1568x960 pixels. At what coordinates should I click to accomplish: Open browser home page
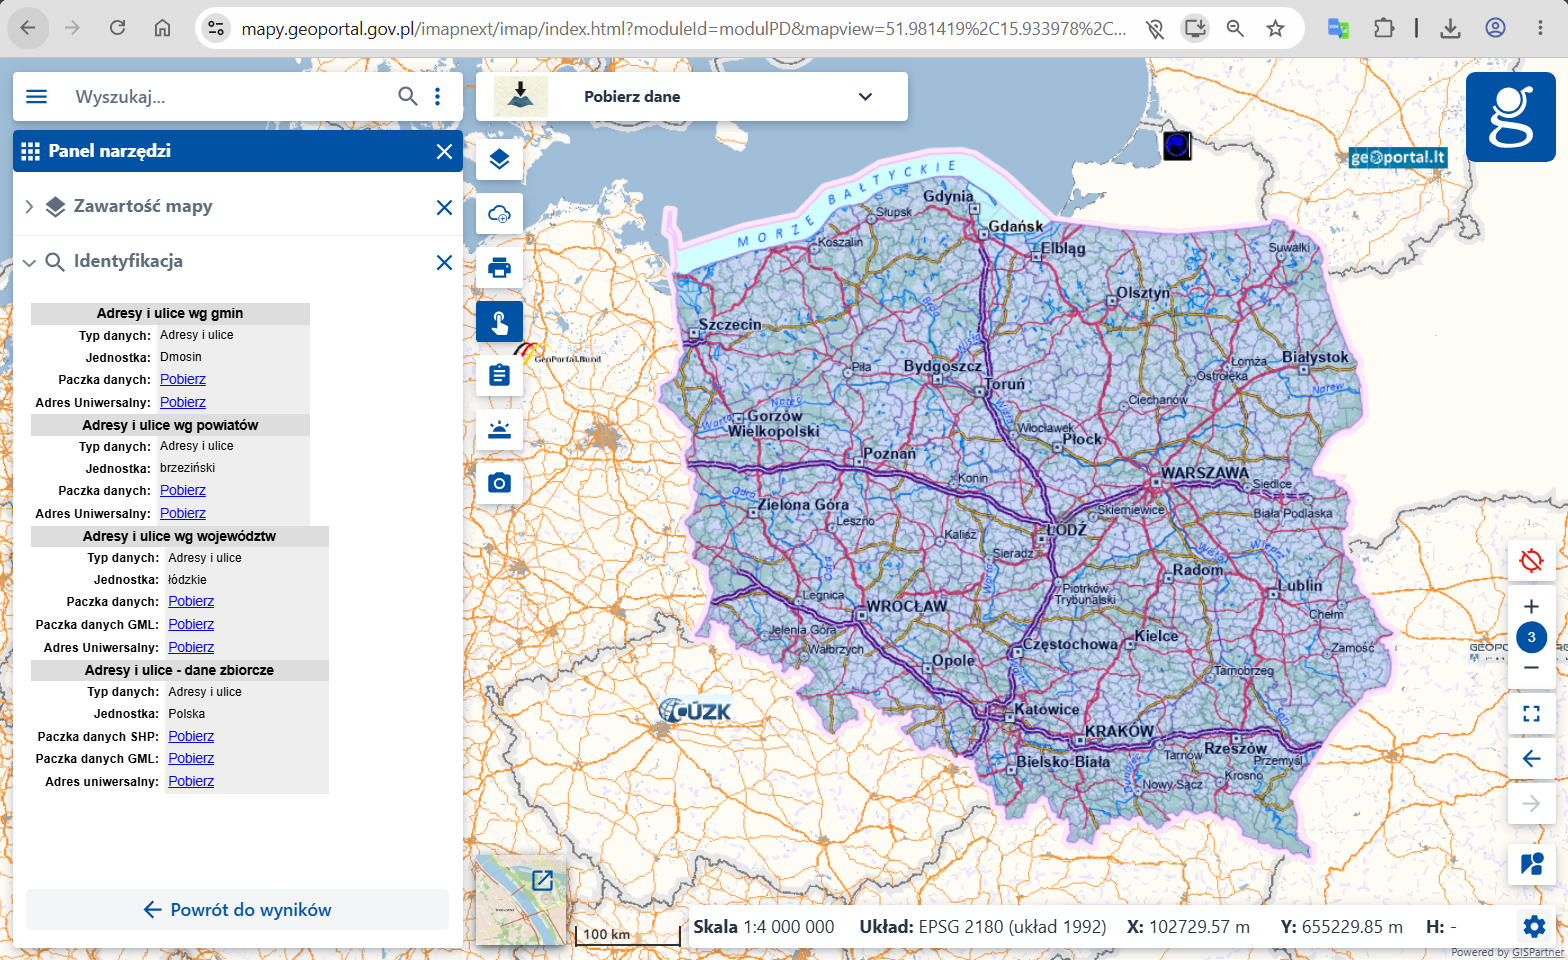click(162, 28)
